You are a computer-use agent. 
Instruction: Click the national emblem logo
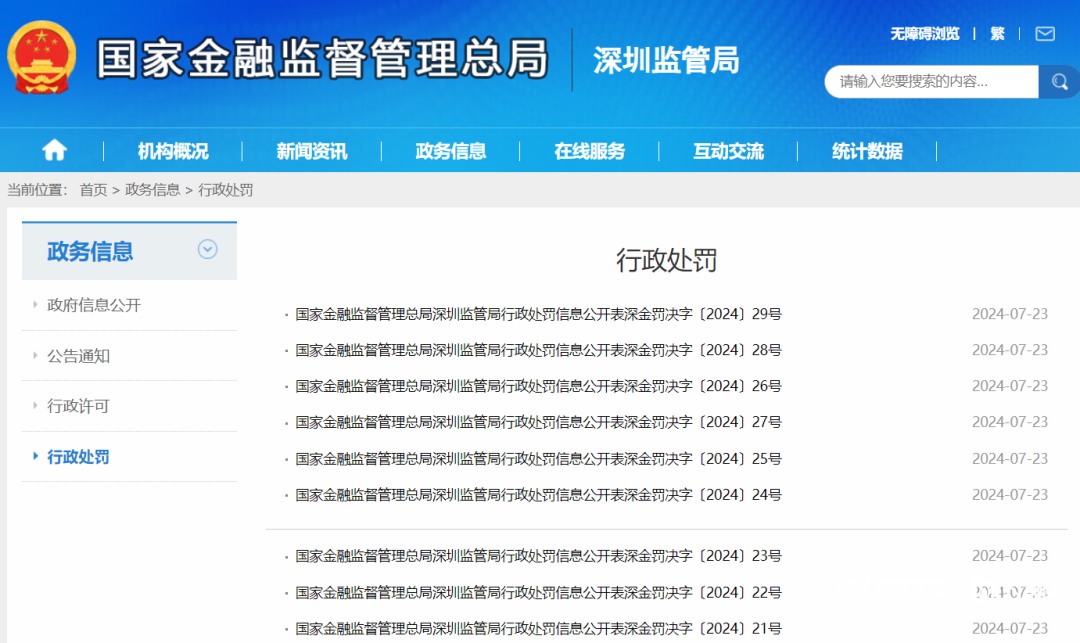point(41,58)
